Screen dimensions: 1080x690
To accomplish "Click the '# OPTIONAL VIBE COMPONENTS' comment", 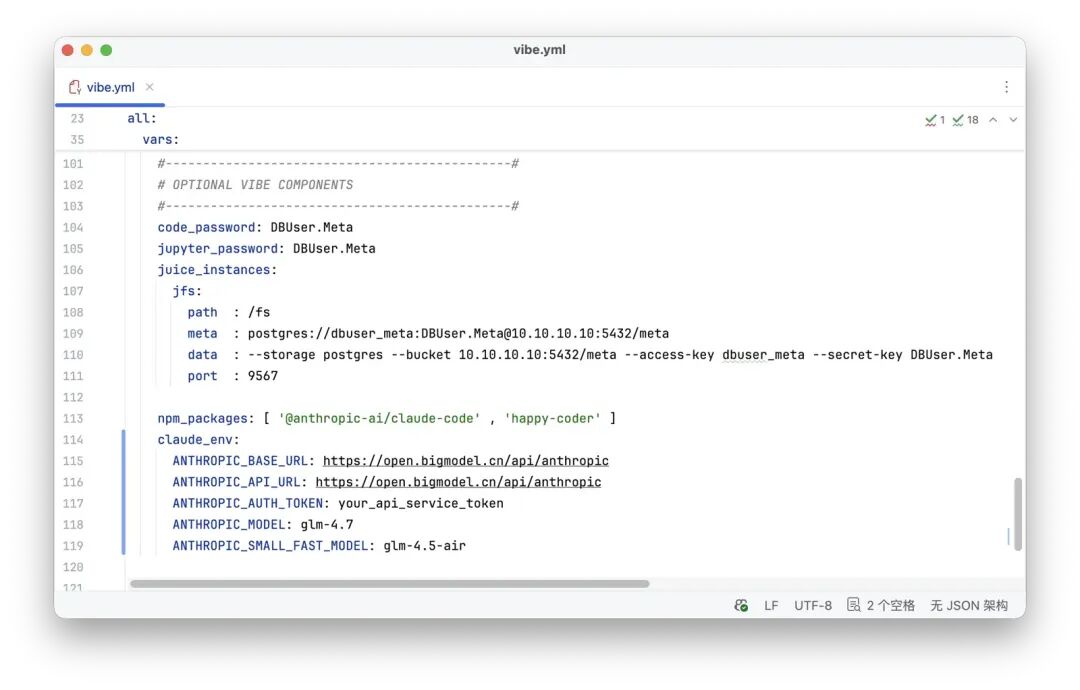I will [x=255, y=185].
